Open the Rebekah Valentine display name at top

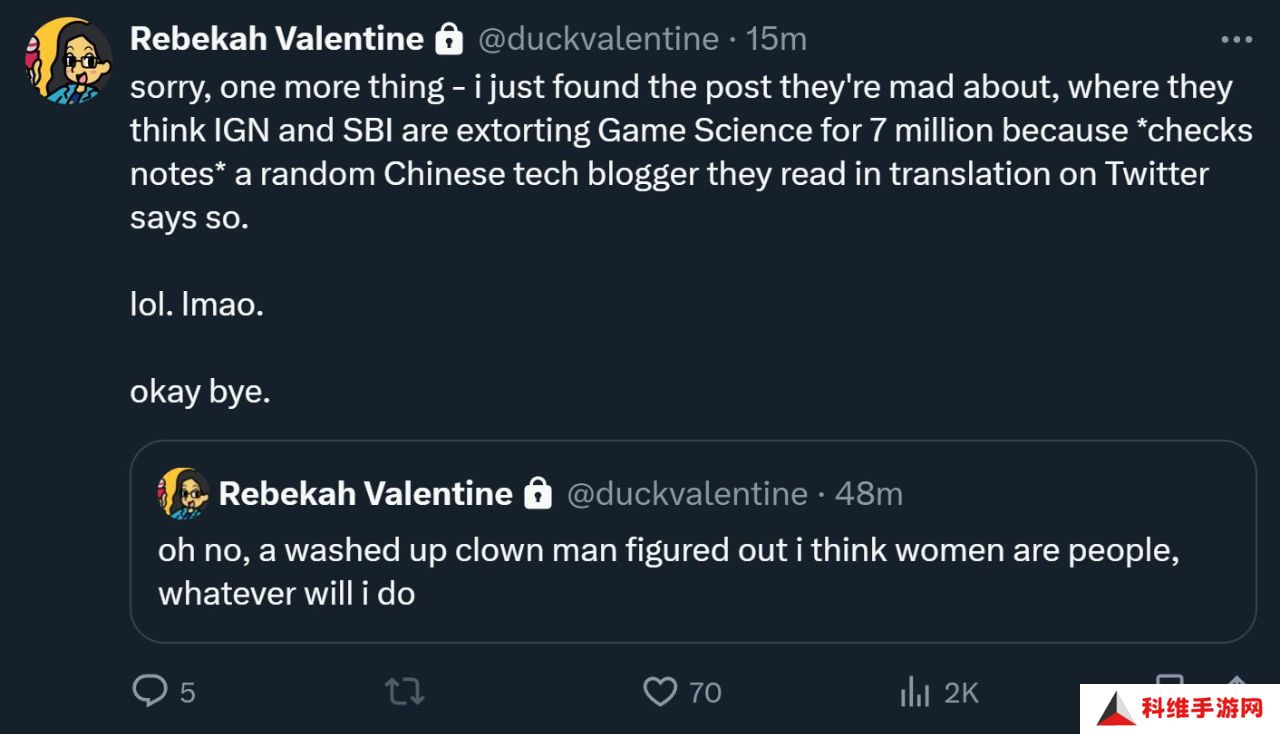pos(277,39)
